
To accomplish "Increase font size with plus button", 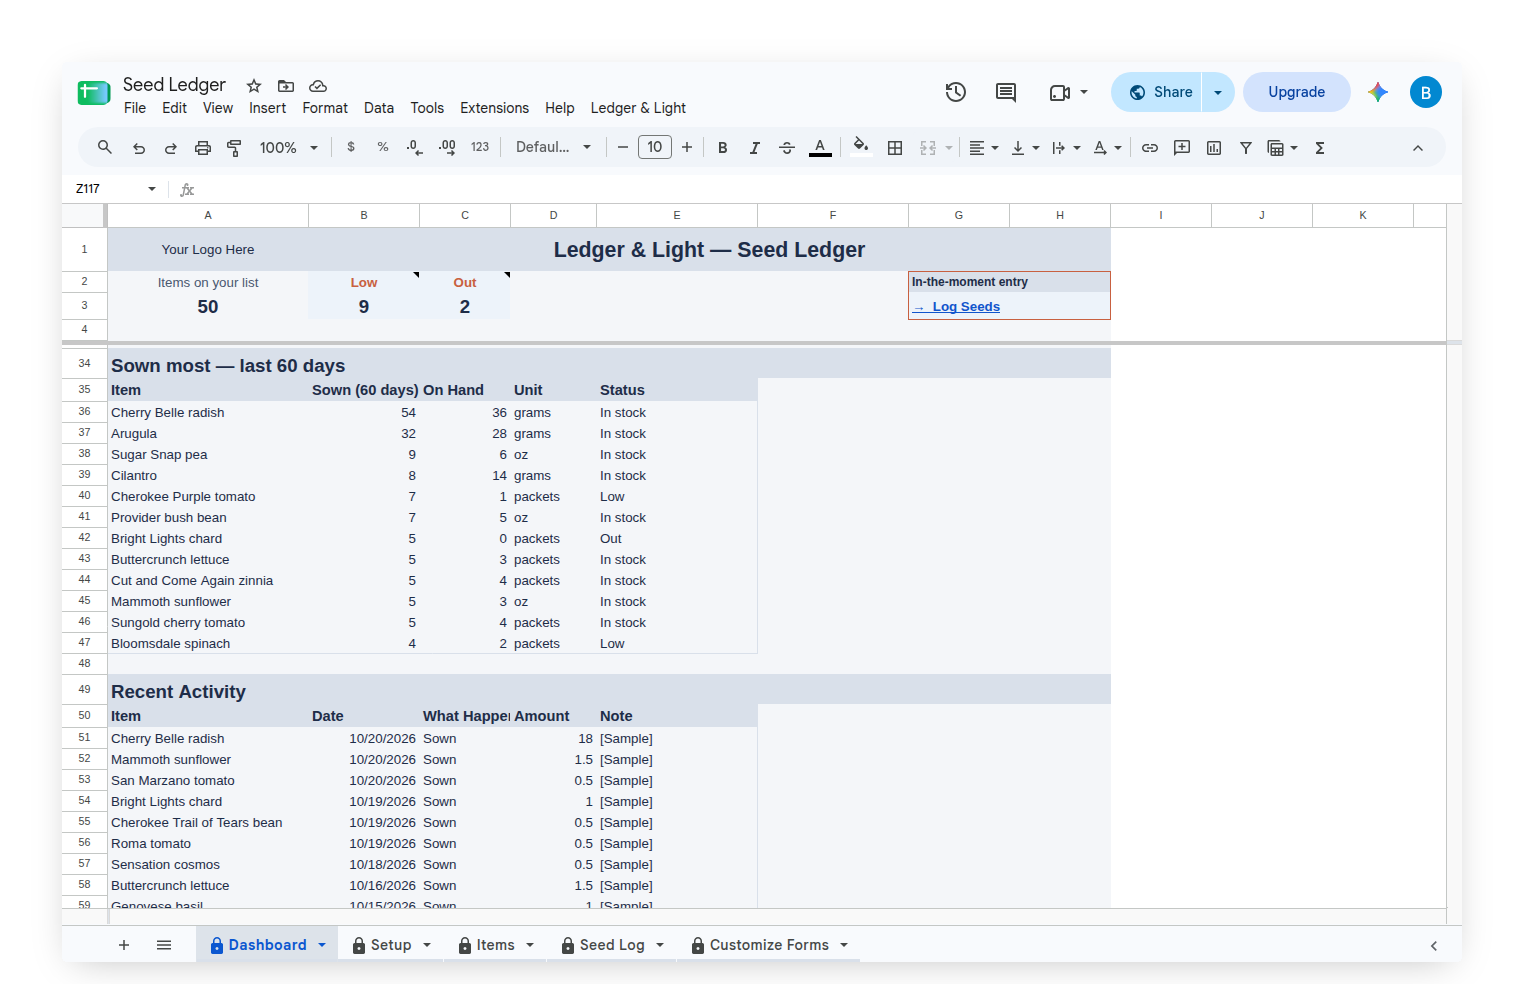I will [x=687, y=148].
